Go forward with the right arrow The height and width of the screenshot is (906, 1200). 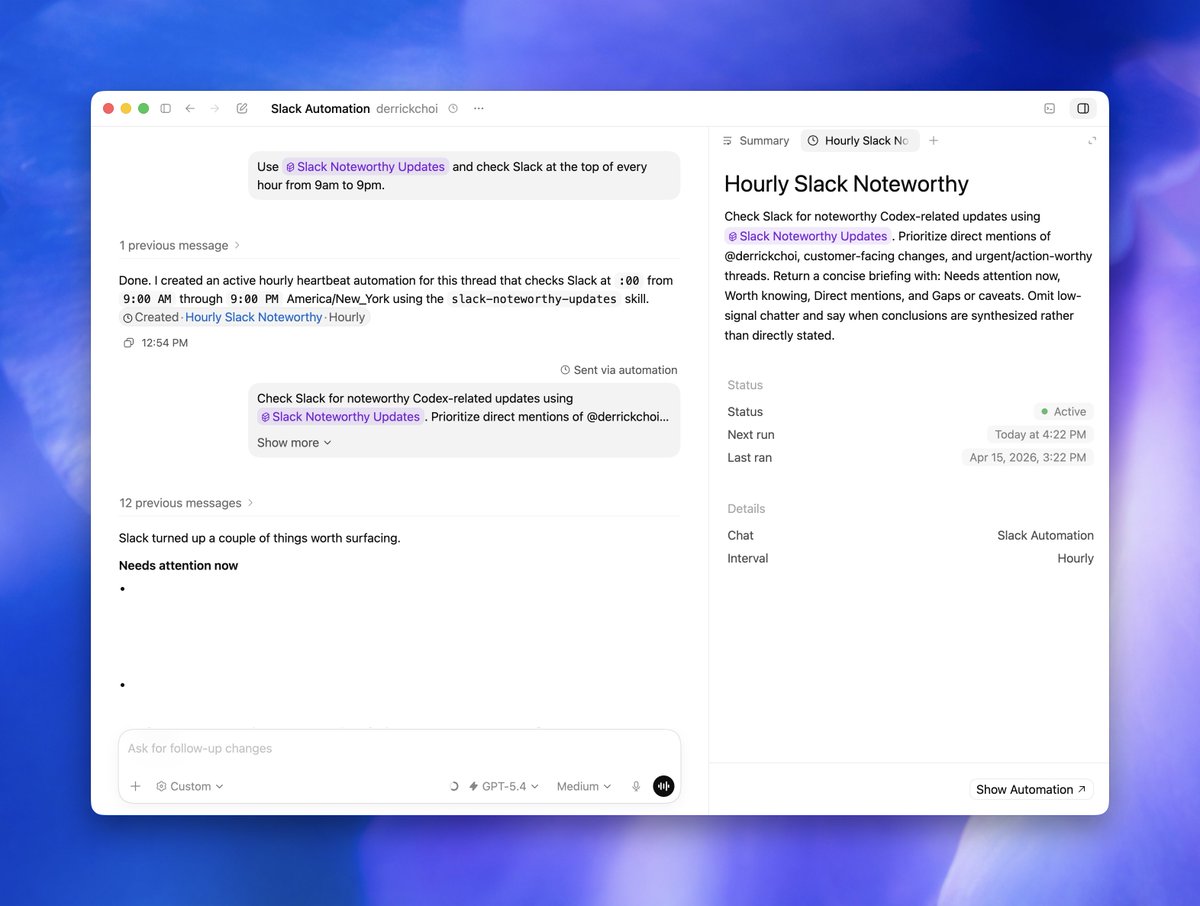[215, 108]
